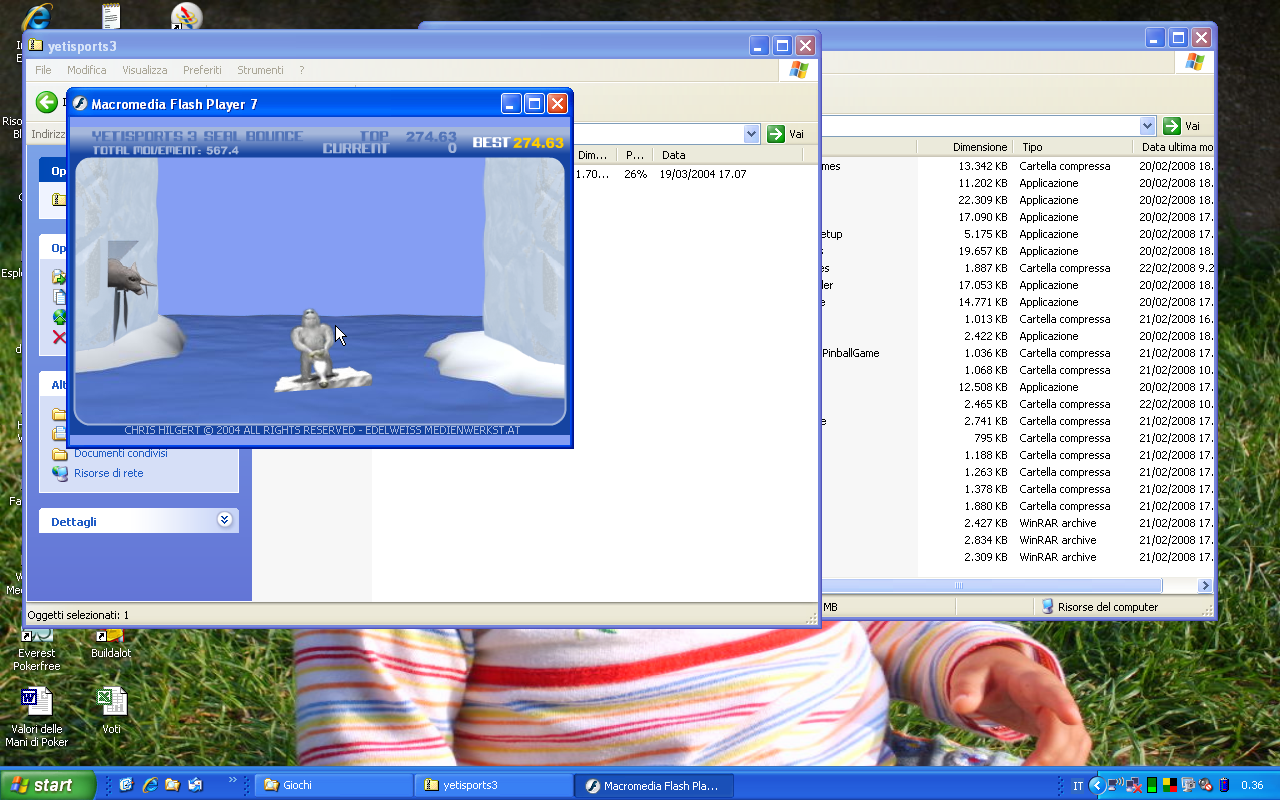Switch to Macromedia Flash Player taskbar button

[656, 786]
